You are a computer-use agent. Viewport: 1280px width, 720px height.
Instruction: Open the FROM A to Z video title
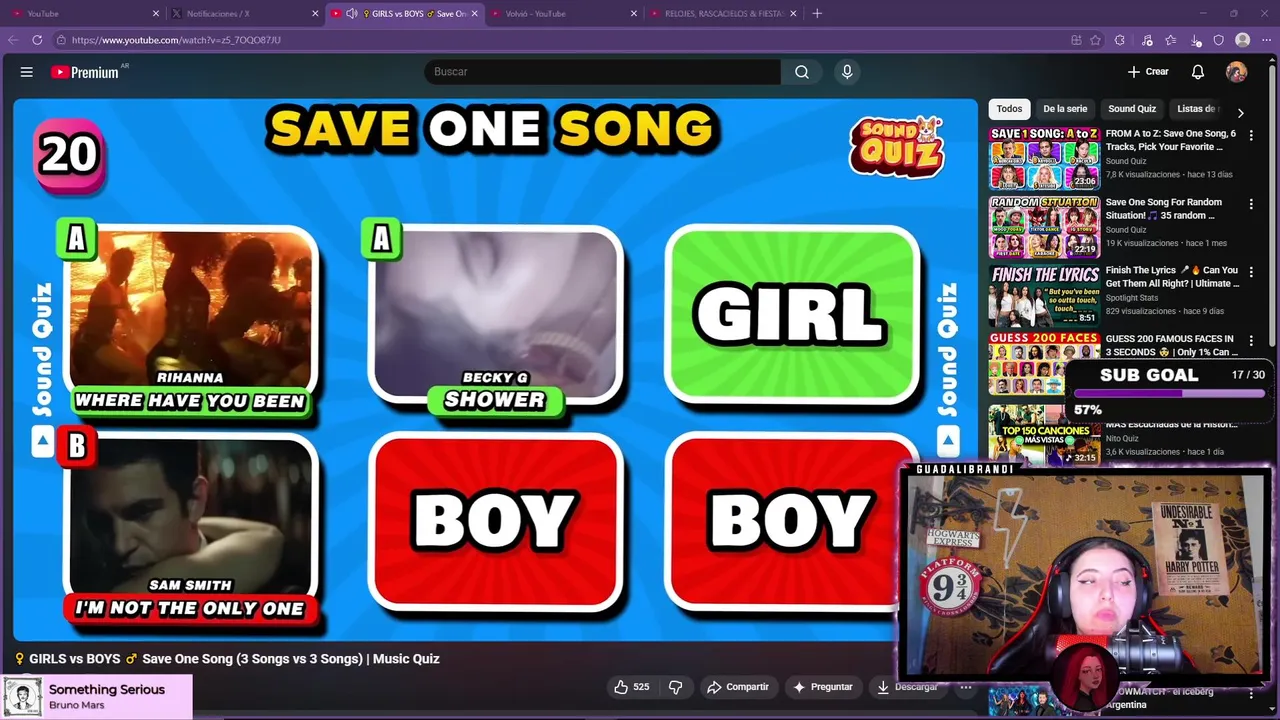tap(1171, 140)
